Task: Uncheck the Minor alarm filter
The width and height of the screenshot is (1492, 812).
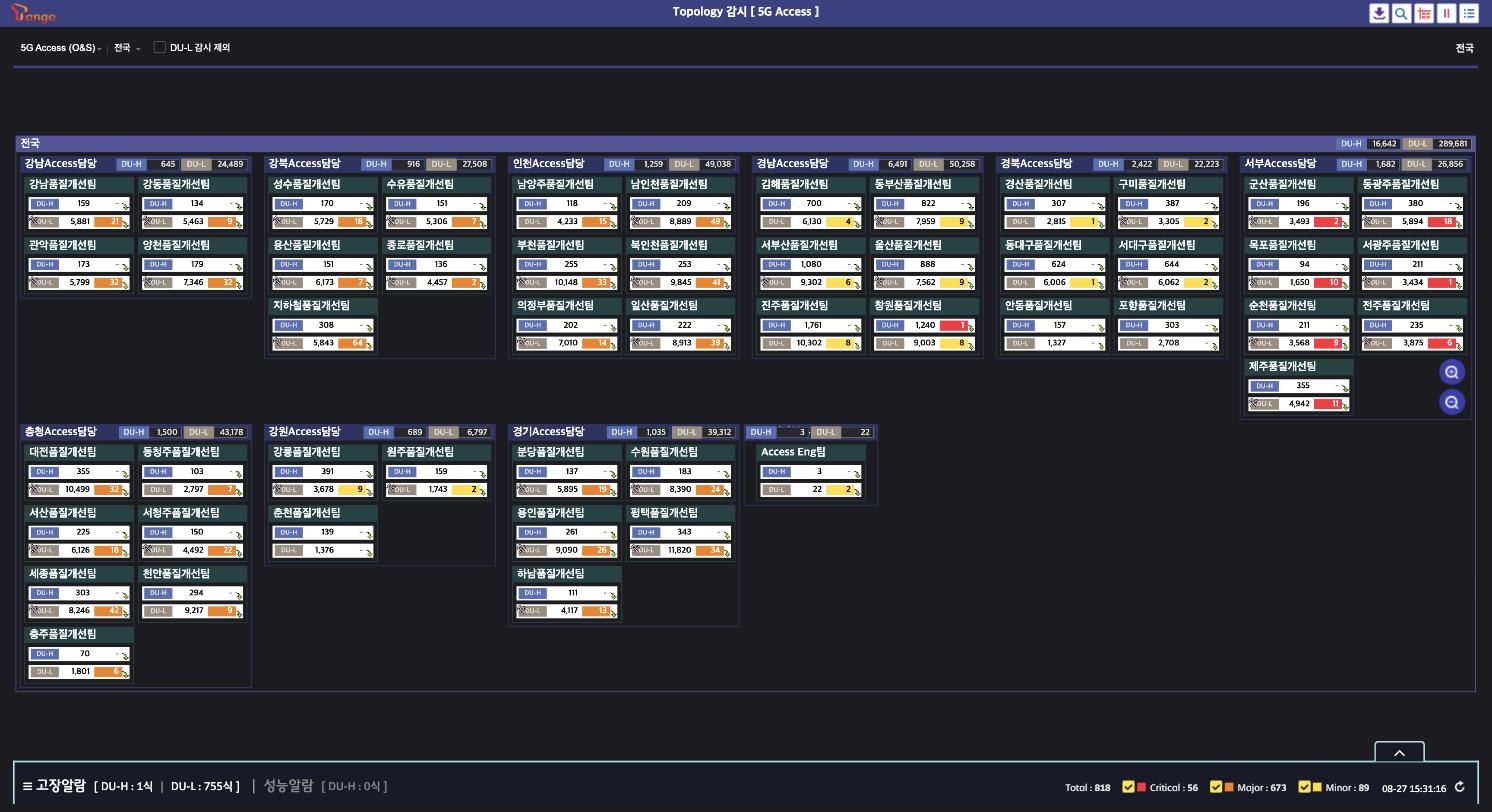Action: click(x=1304, y=788)
